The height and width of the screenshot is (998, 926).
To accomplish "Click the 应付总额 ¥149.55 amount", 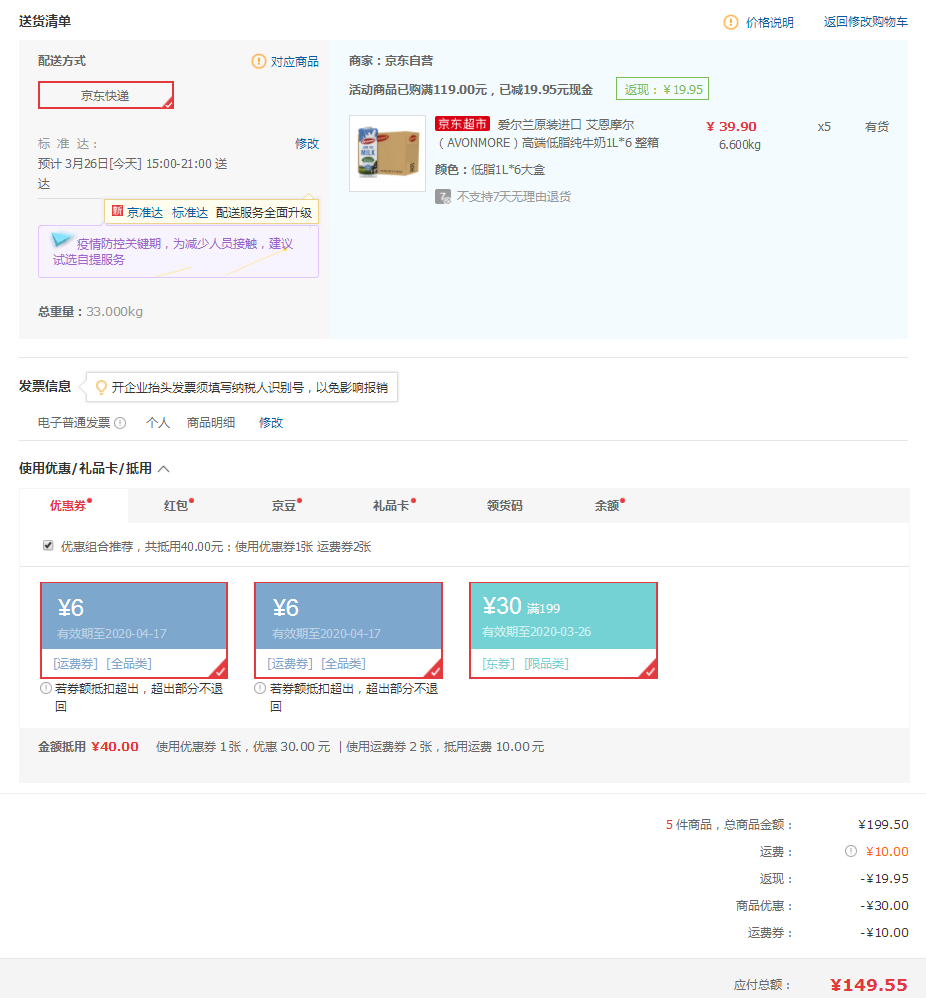I will (869, 985).
